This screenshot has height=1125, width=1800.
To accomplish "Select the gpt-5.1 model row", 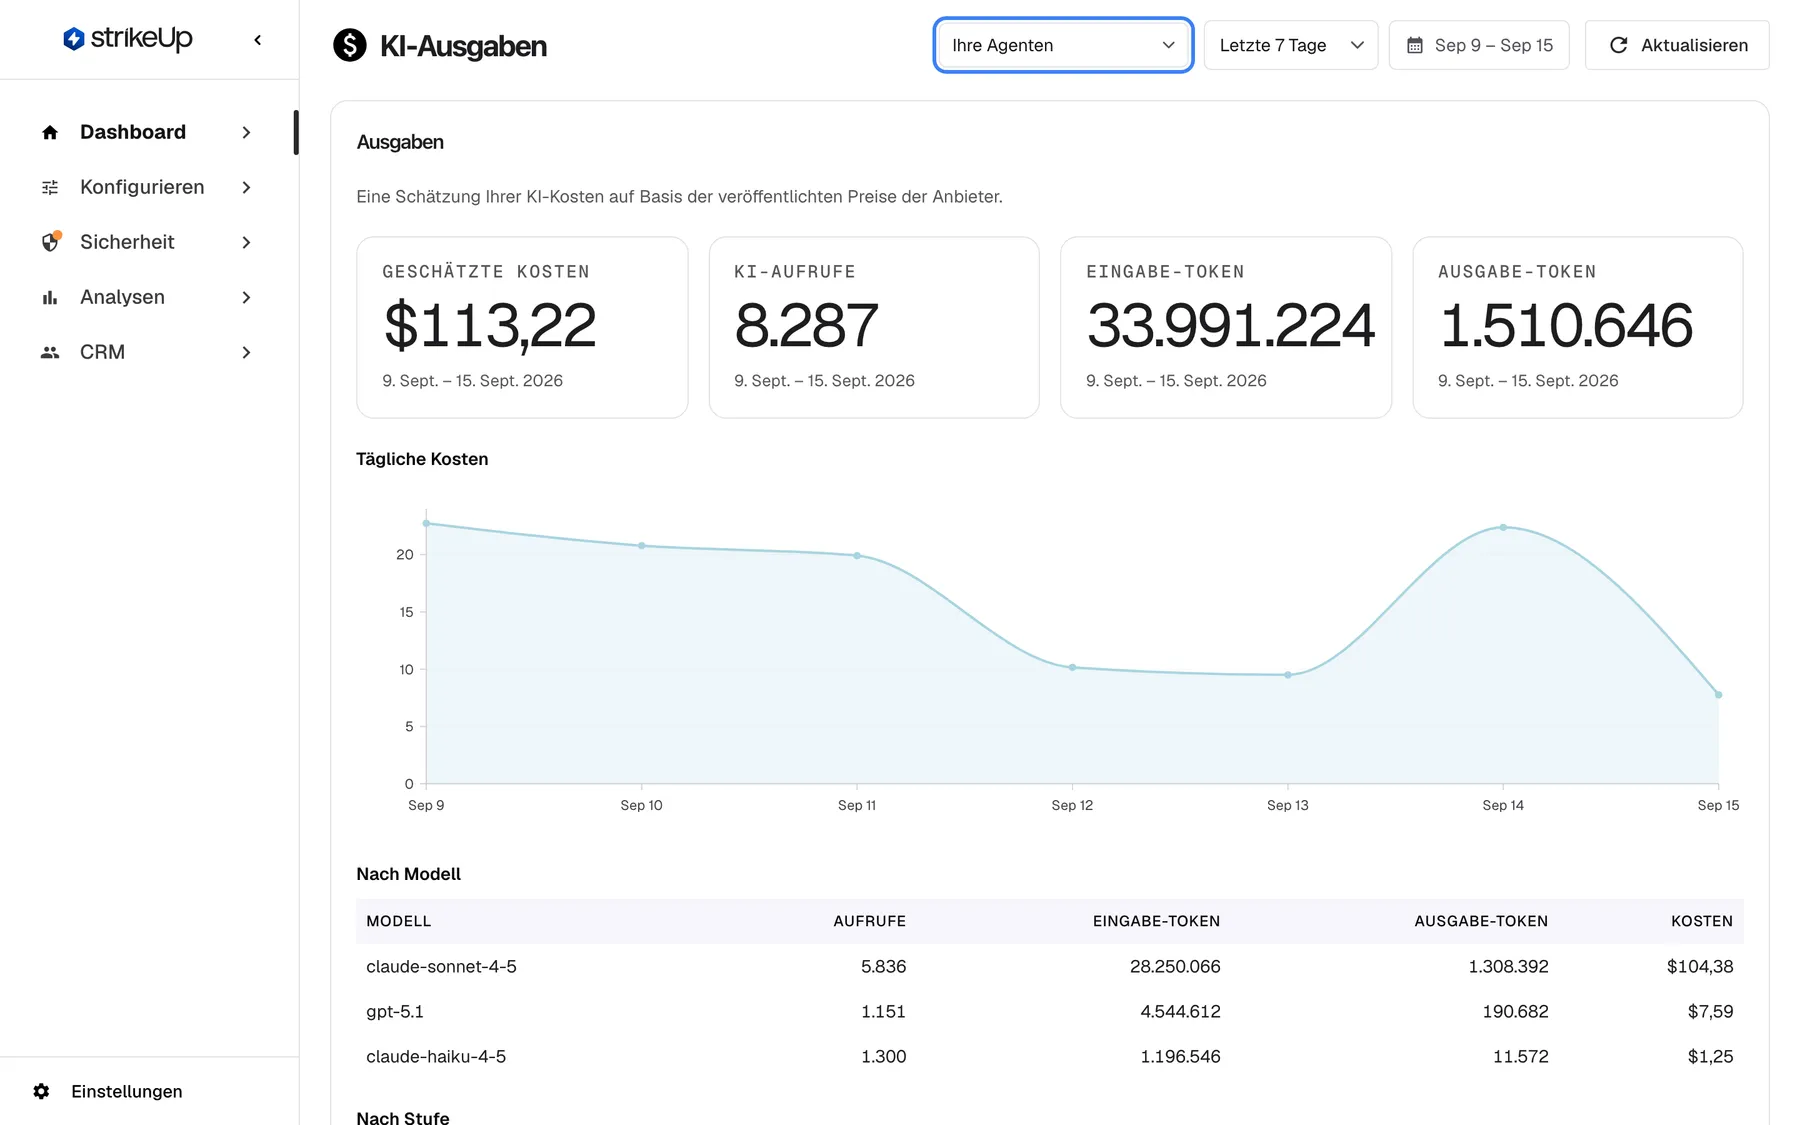I will click(1049, 1011).
